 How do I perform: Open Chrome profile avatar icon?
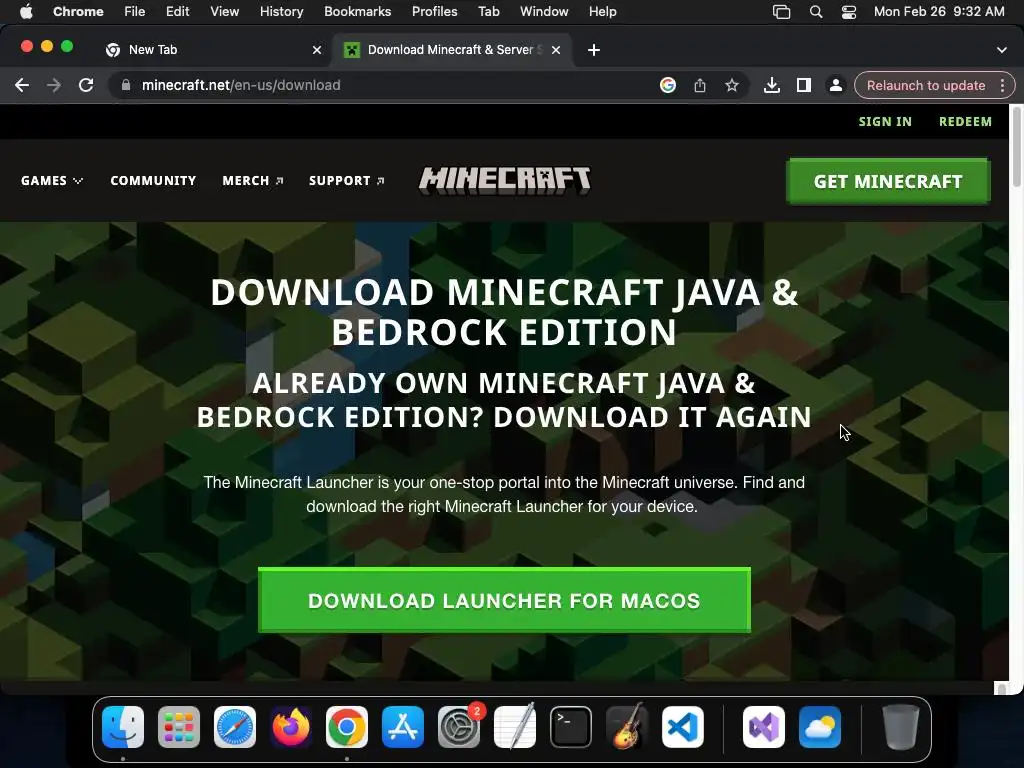(836, 85)
